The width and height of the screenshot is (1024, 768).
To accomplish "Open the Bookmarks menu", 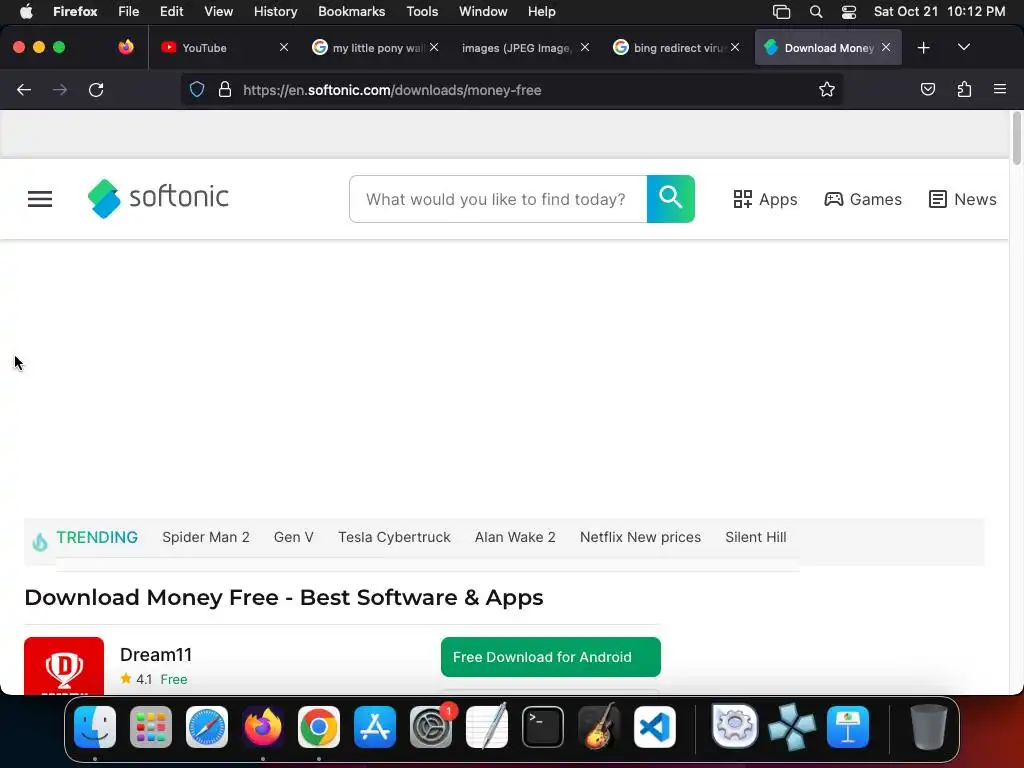I will point(351,11).
